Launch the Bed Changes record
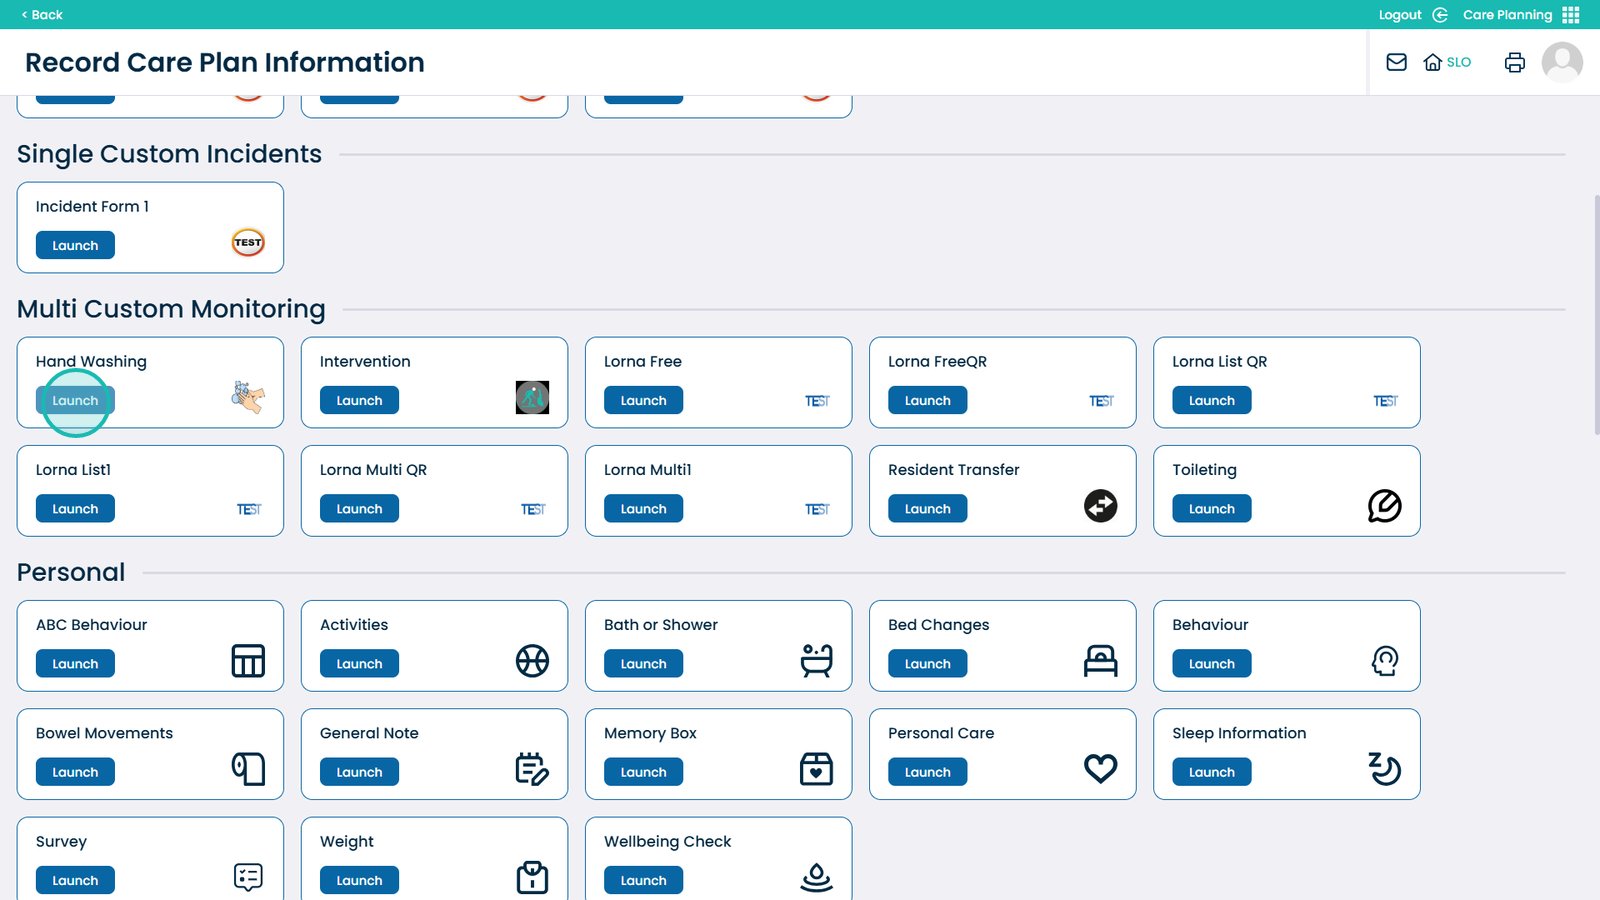Screen dimensions: 1600x900 [927, 664]
